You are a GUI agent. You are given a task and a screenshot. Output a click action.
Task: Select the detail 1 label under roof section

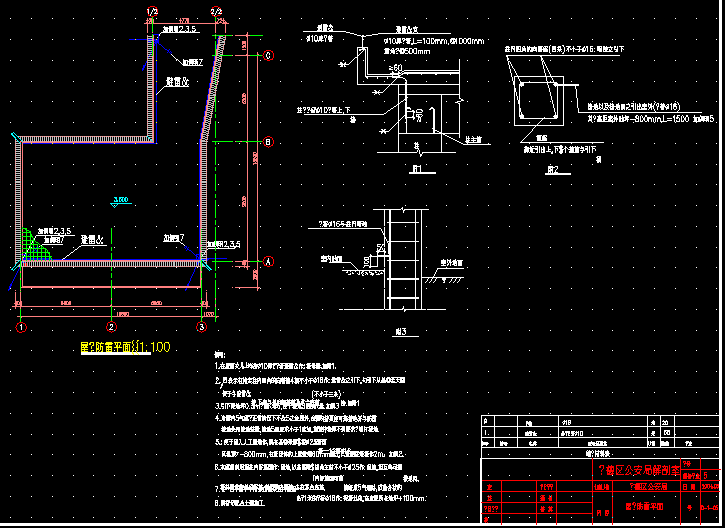tap(416, 170)
